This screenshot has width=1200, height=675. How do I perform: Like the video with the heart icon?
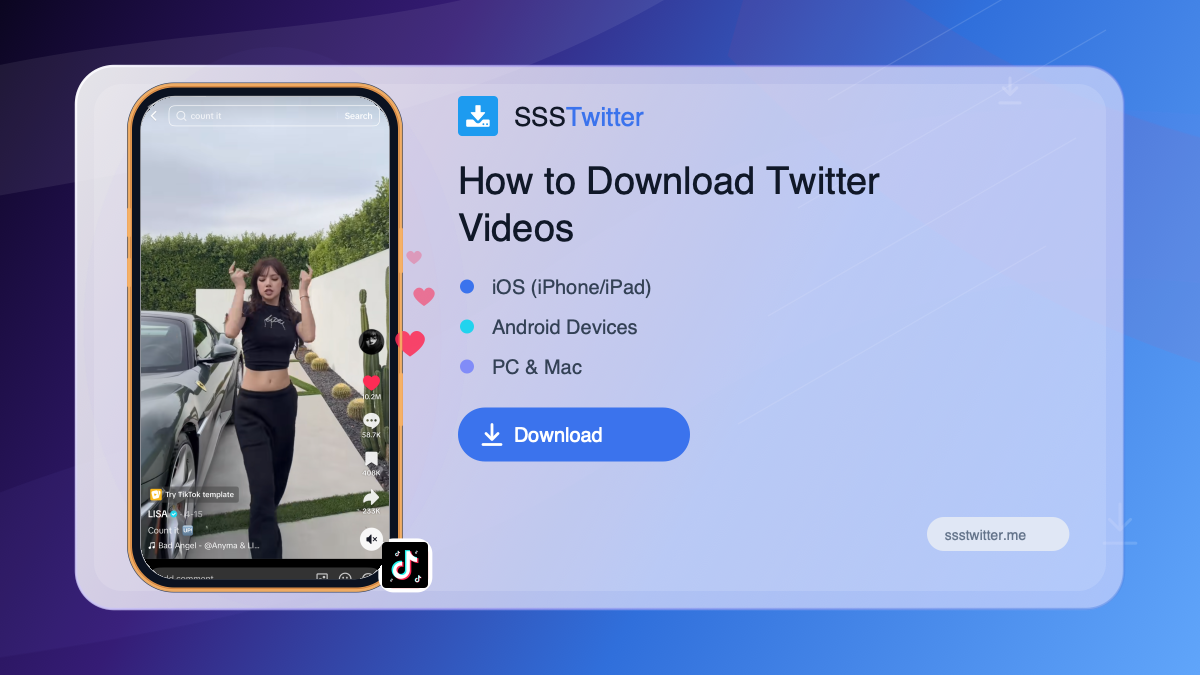[371, 382]
